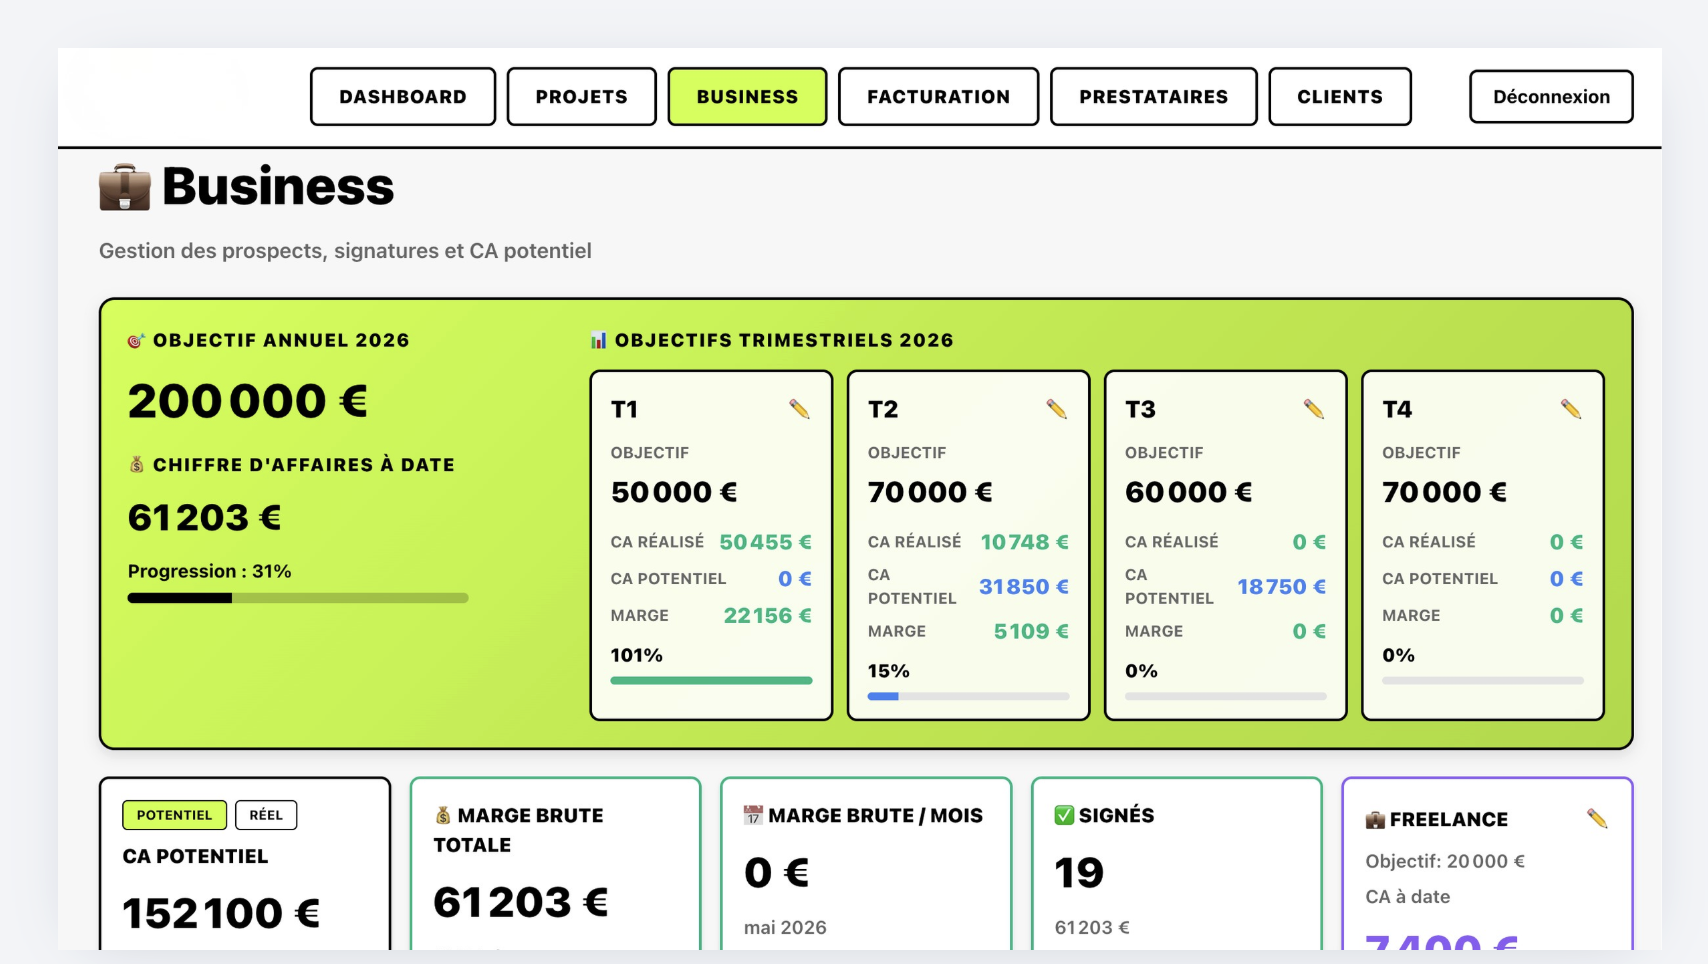Open the Clients tab
Viewport: 1708px width, 964px height.
[x=1340, y=97]
